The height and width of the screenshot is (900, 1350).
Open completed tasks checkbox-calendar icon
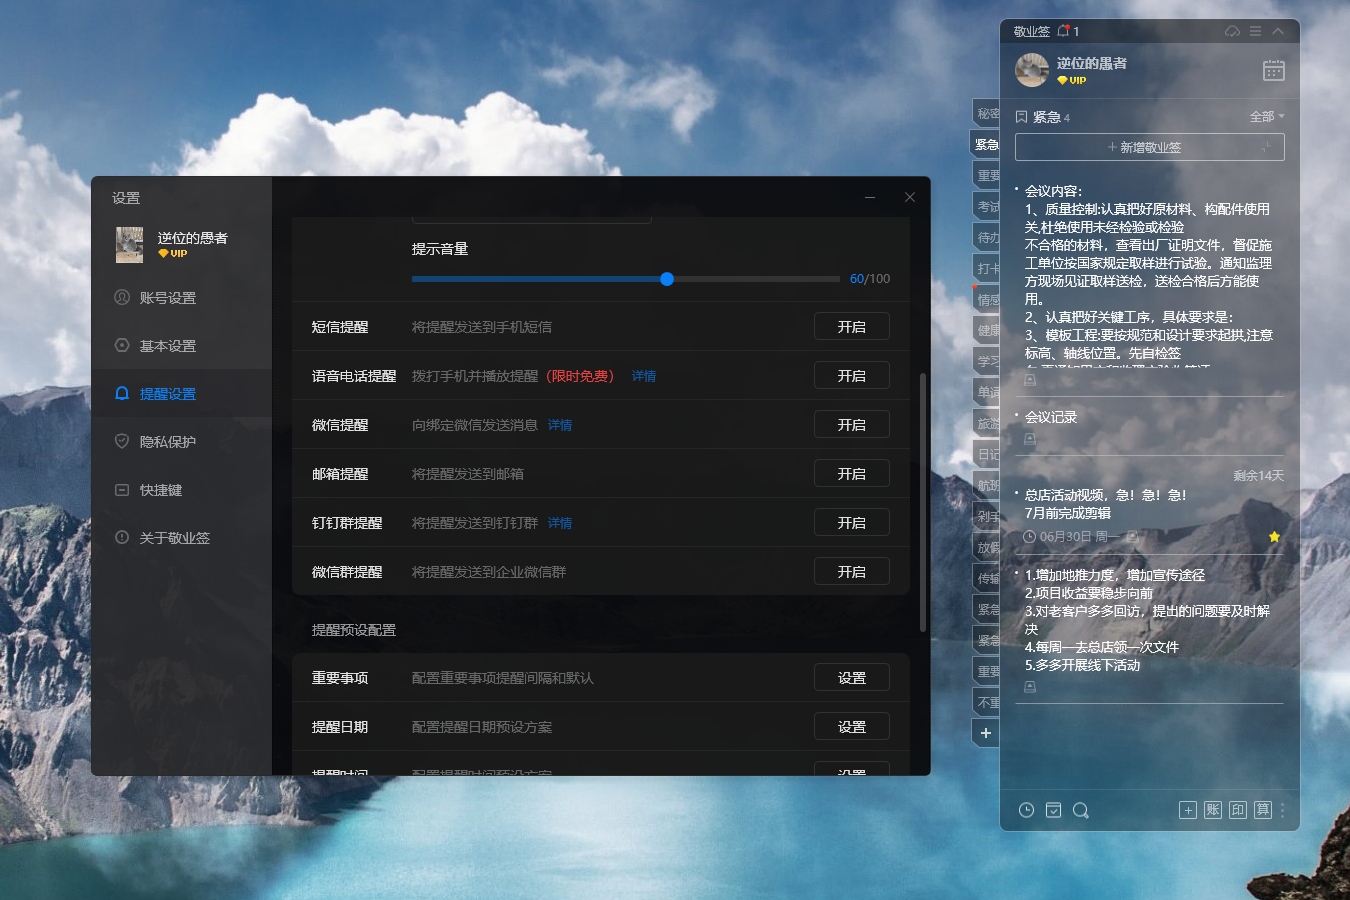(x=1053, y=810)
